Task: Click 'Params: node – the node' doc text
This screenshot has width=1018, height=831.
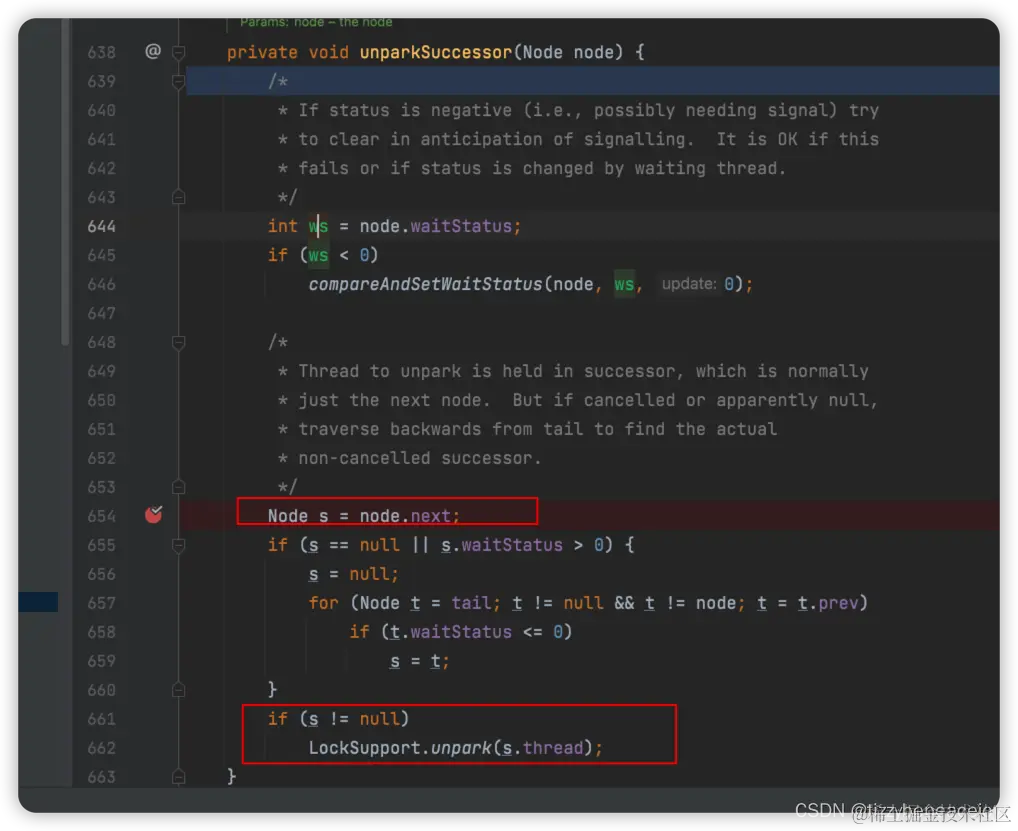Action: (x=316, y=22)
